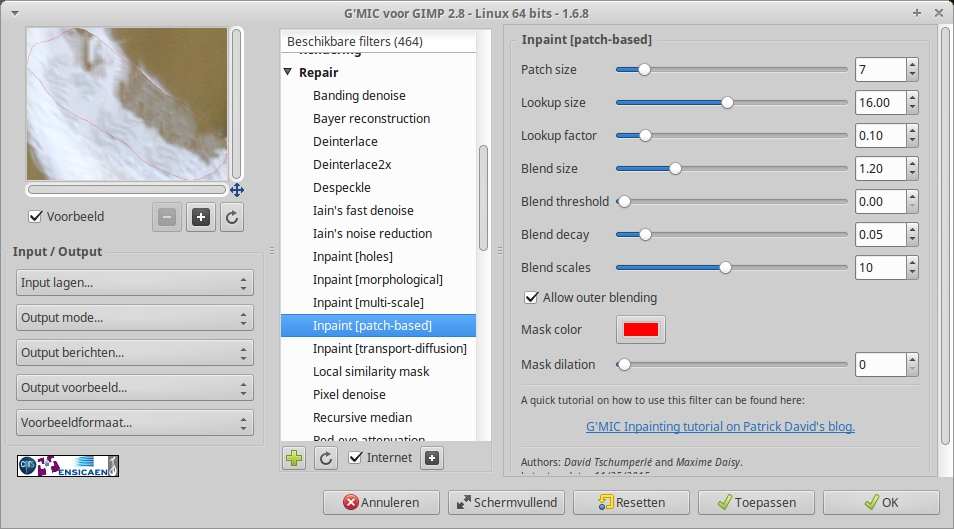Image resolution: width=954 pixels, height=529 pixels.
Task: Select the Bayer reconstruction filter
Action: click(371, 119)
